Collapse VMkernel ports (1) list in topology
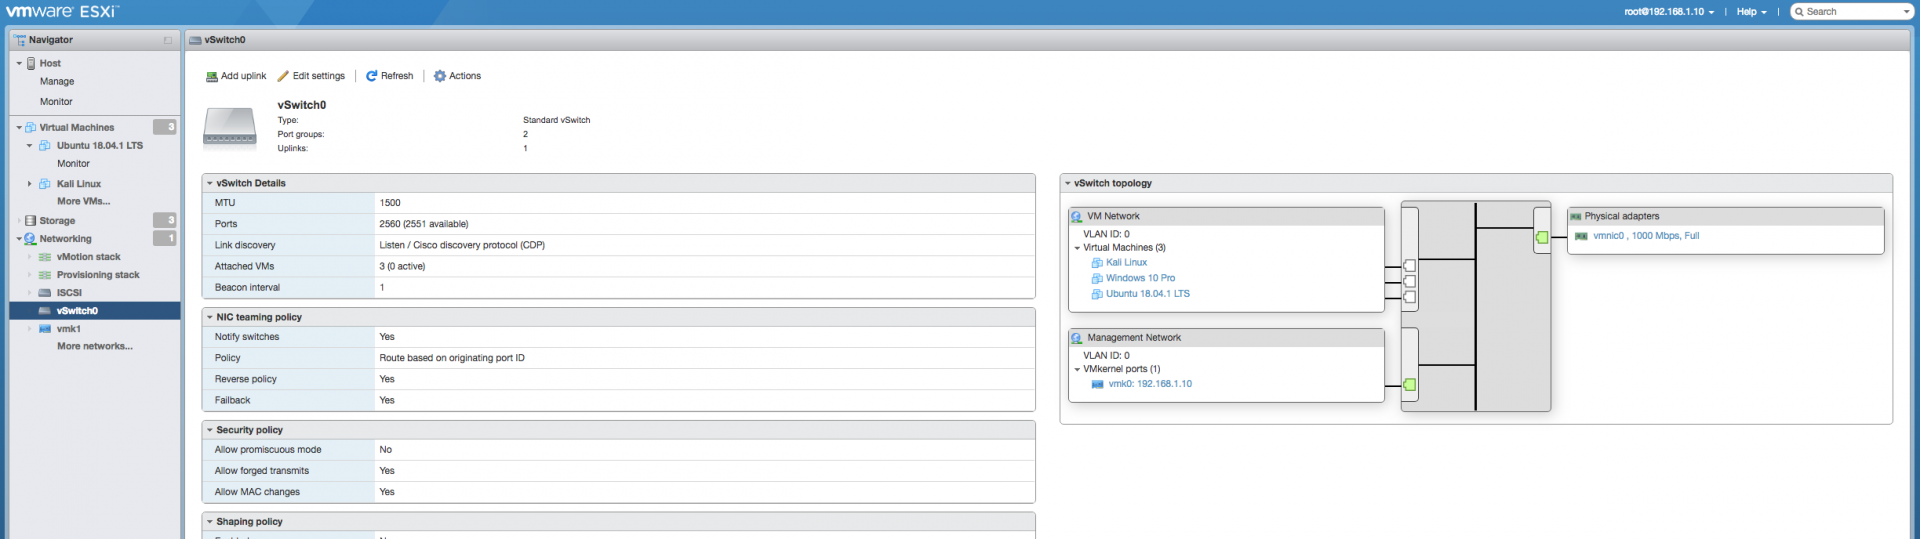 [1077, 370]
